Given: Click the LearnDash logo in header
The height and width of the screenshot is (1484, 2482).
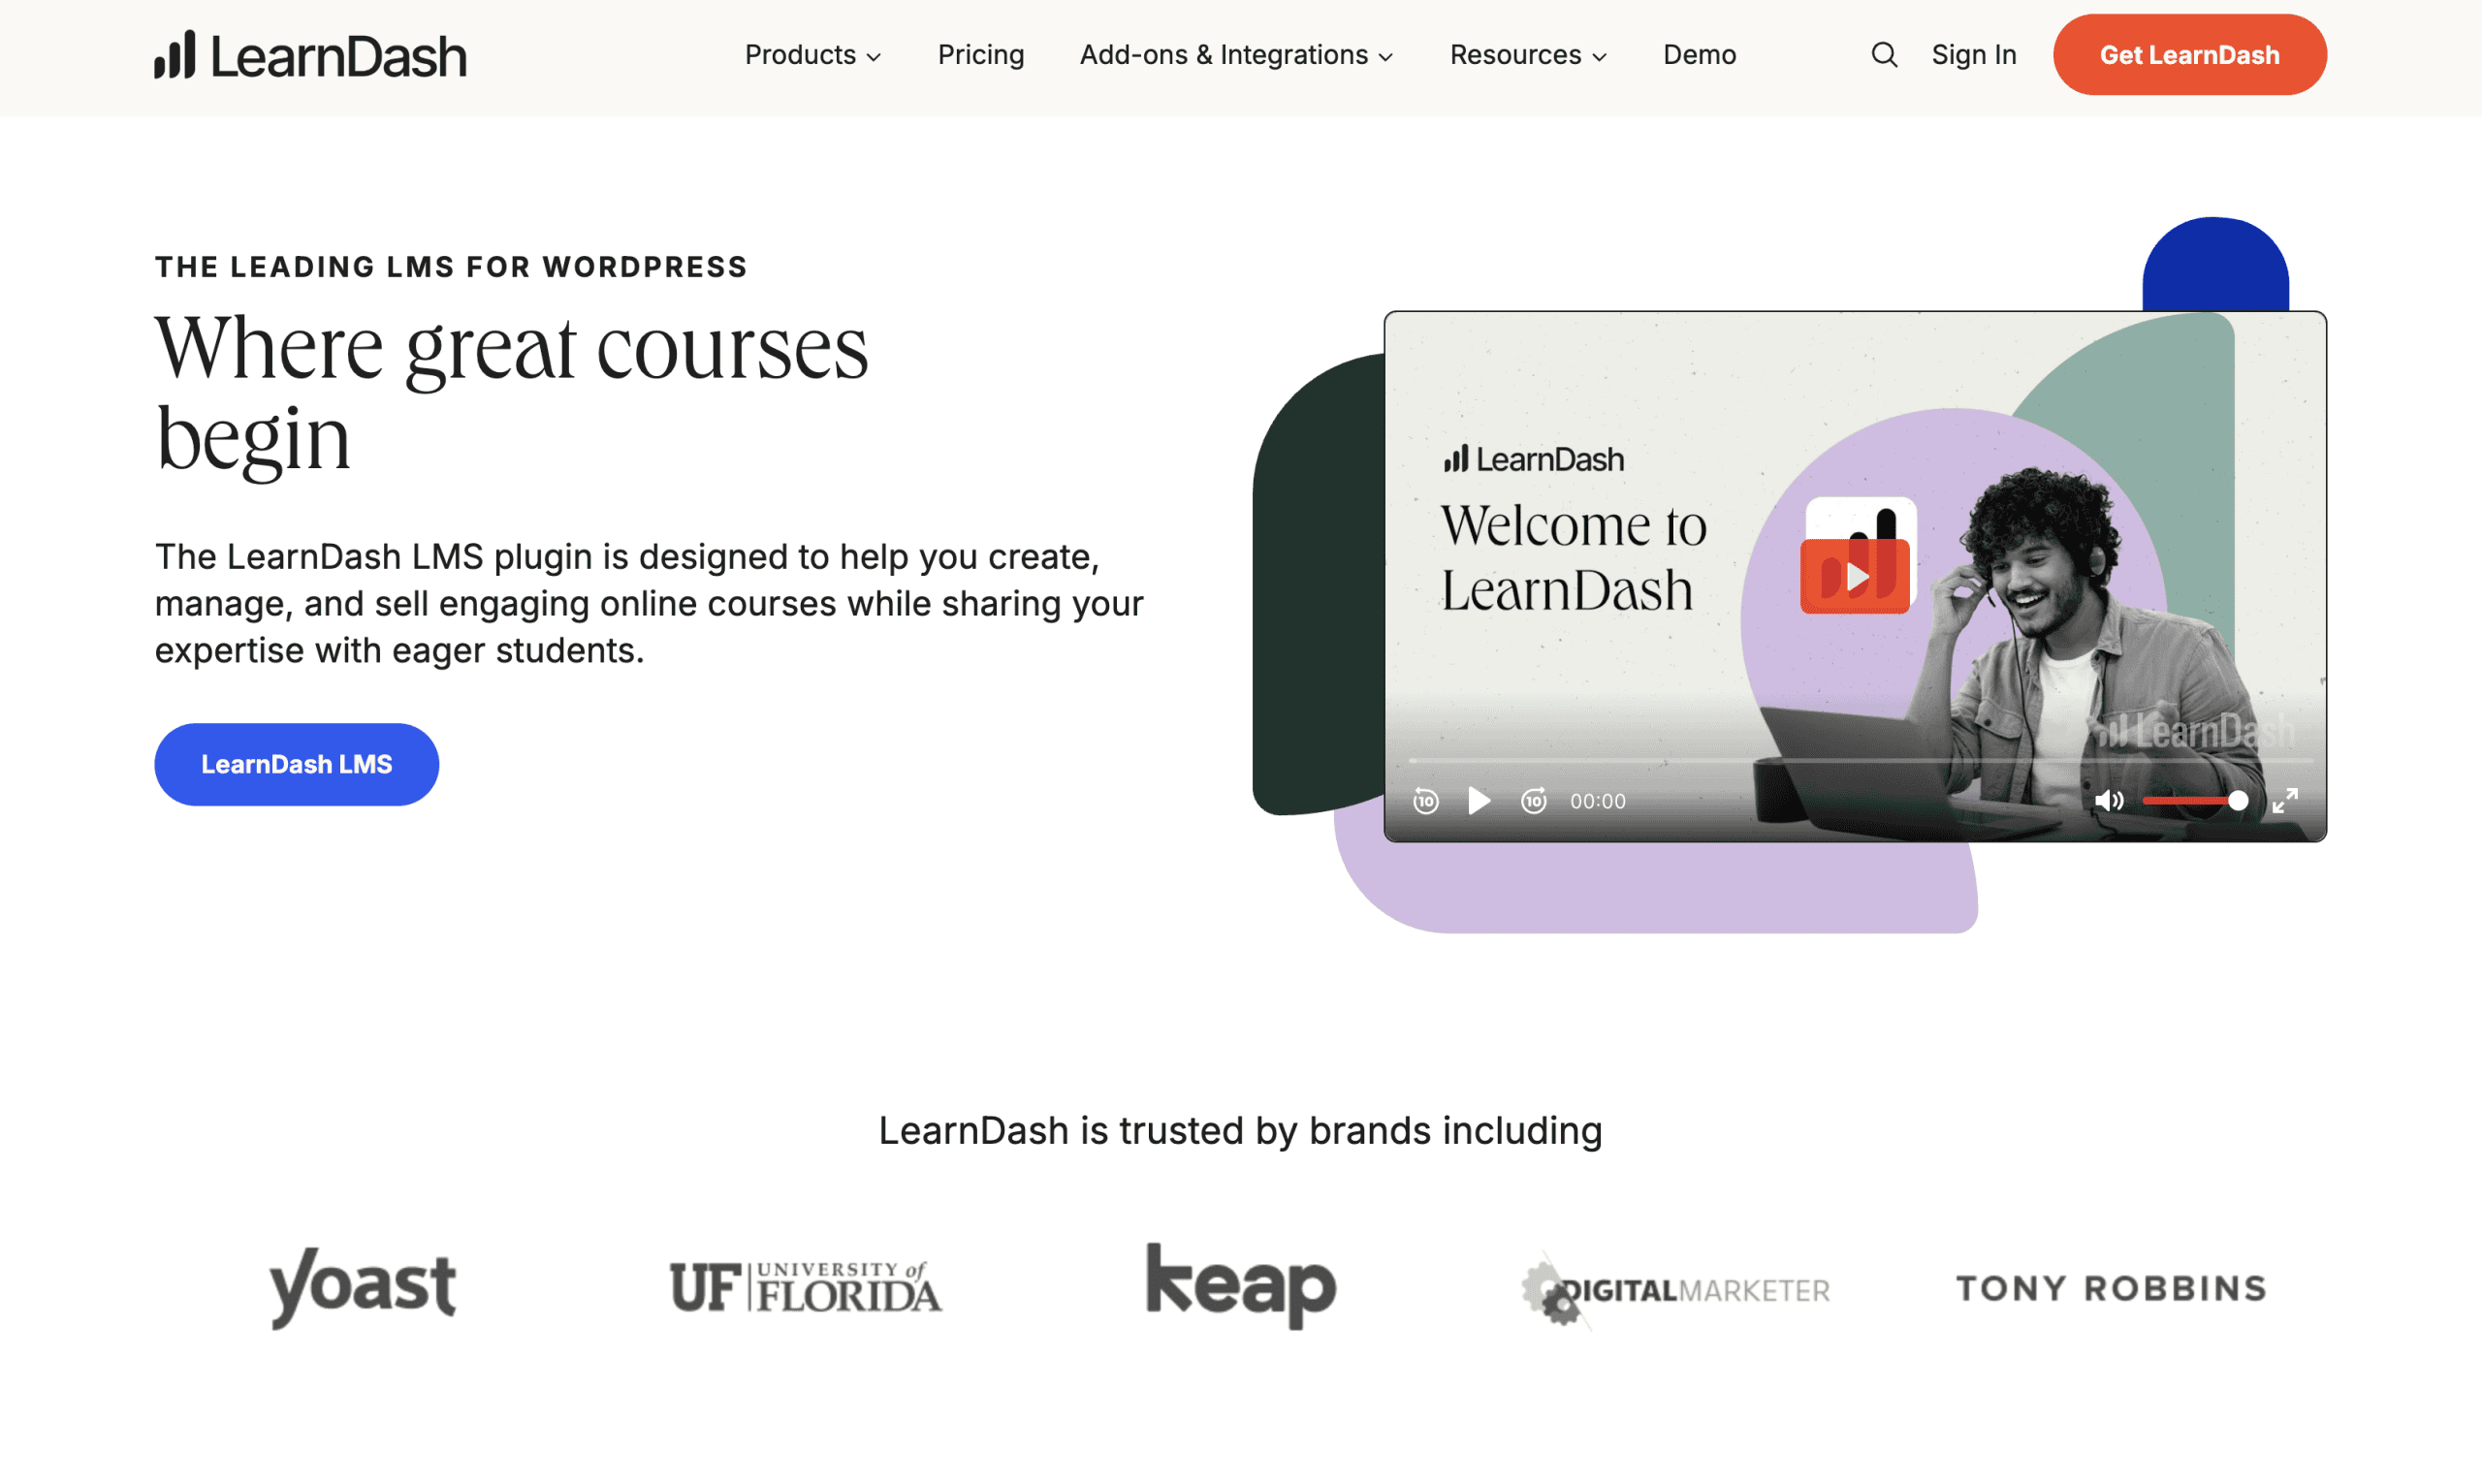Looking at the screenshot, I should (x=310, y=55).
